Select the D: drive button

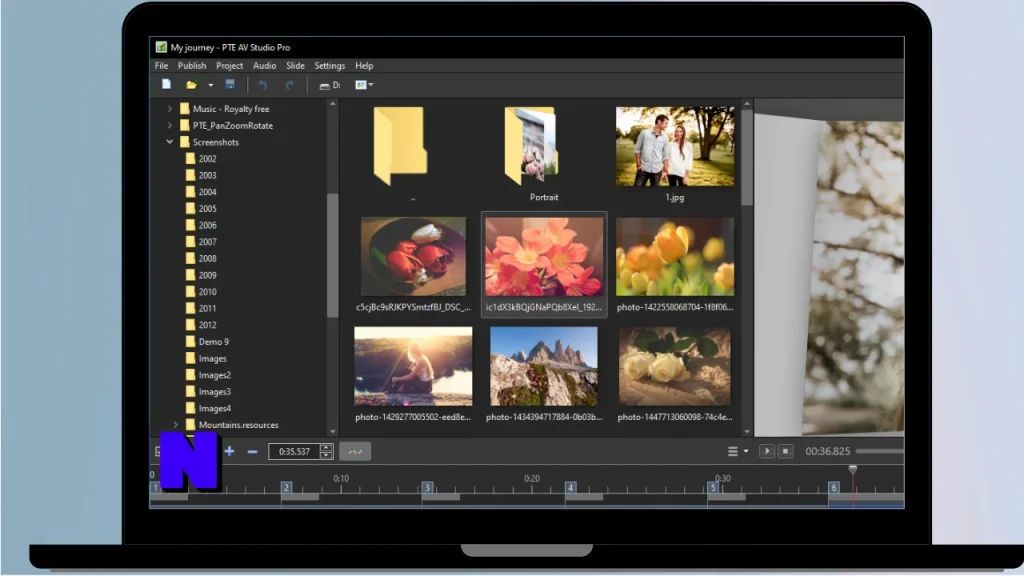tap(330, 85)
